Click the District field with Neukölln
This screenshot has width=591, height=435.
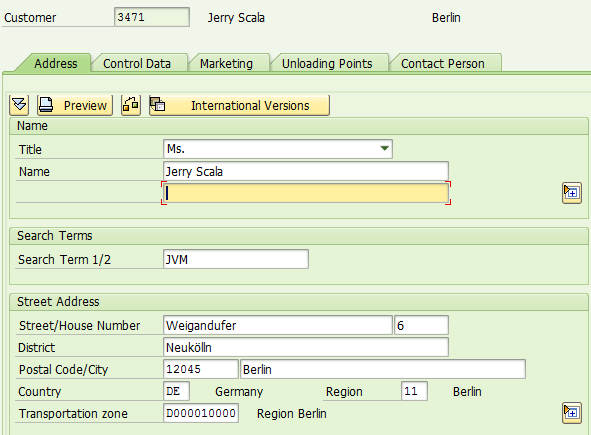click(306, 347)
